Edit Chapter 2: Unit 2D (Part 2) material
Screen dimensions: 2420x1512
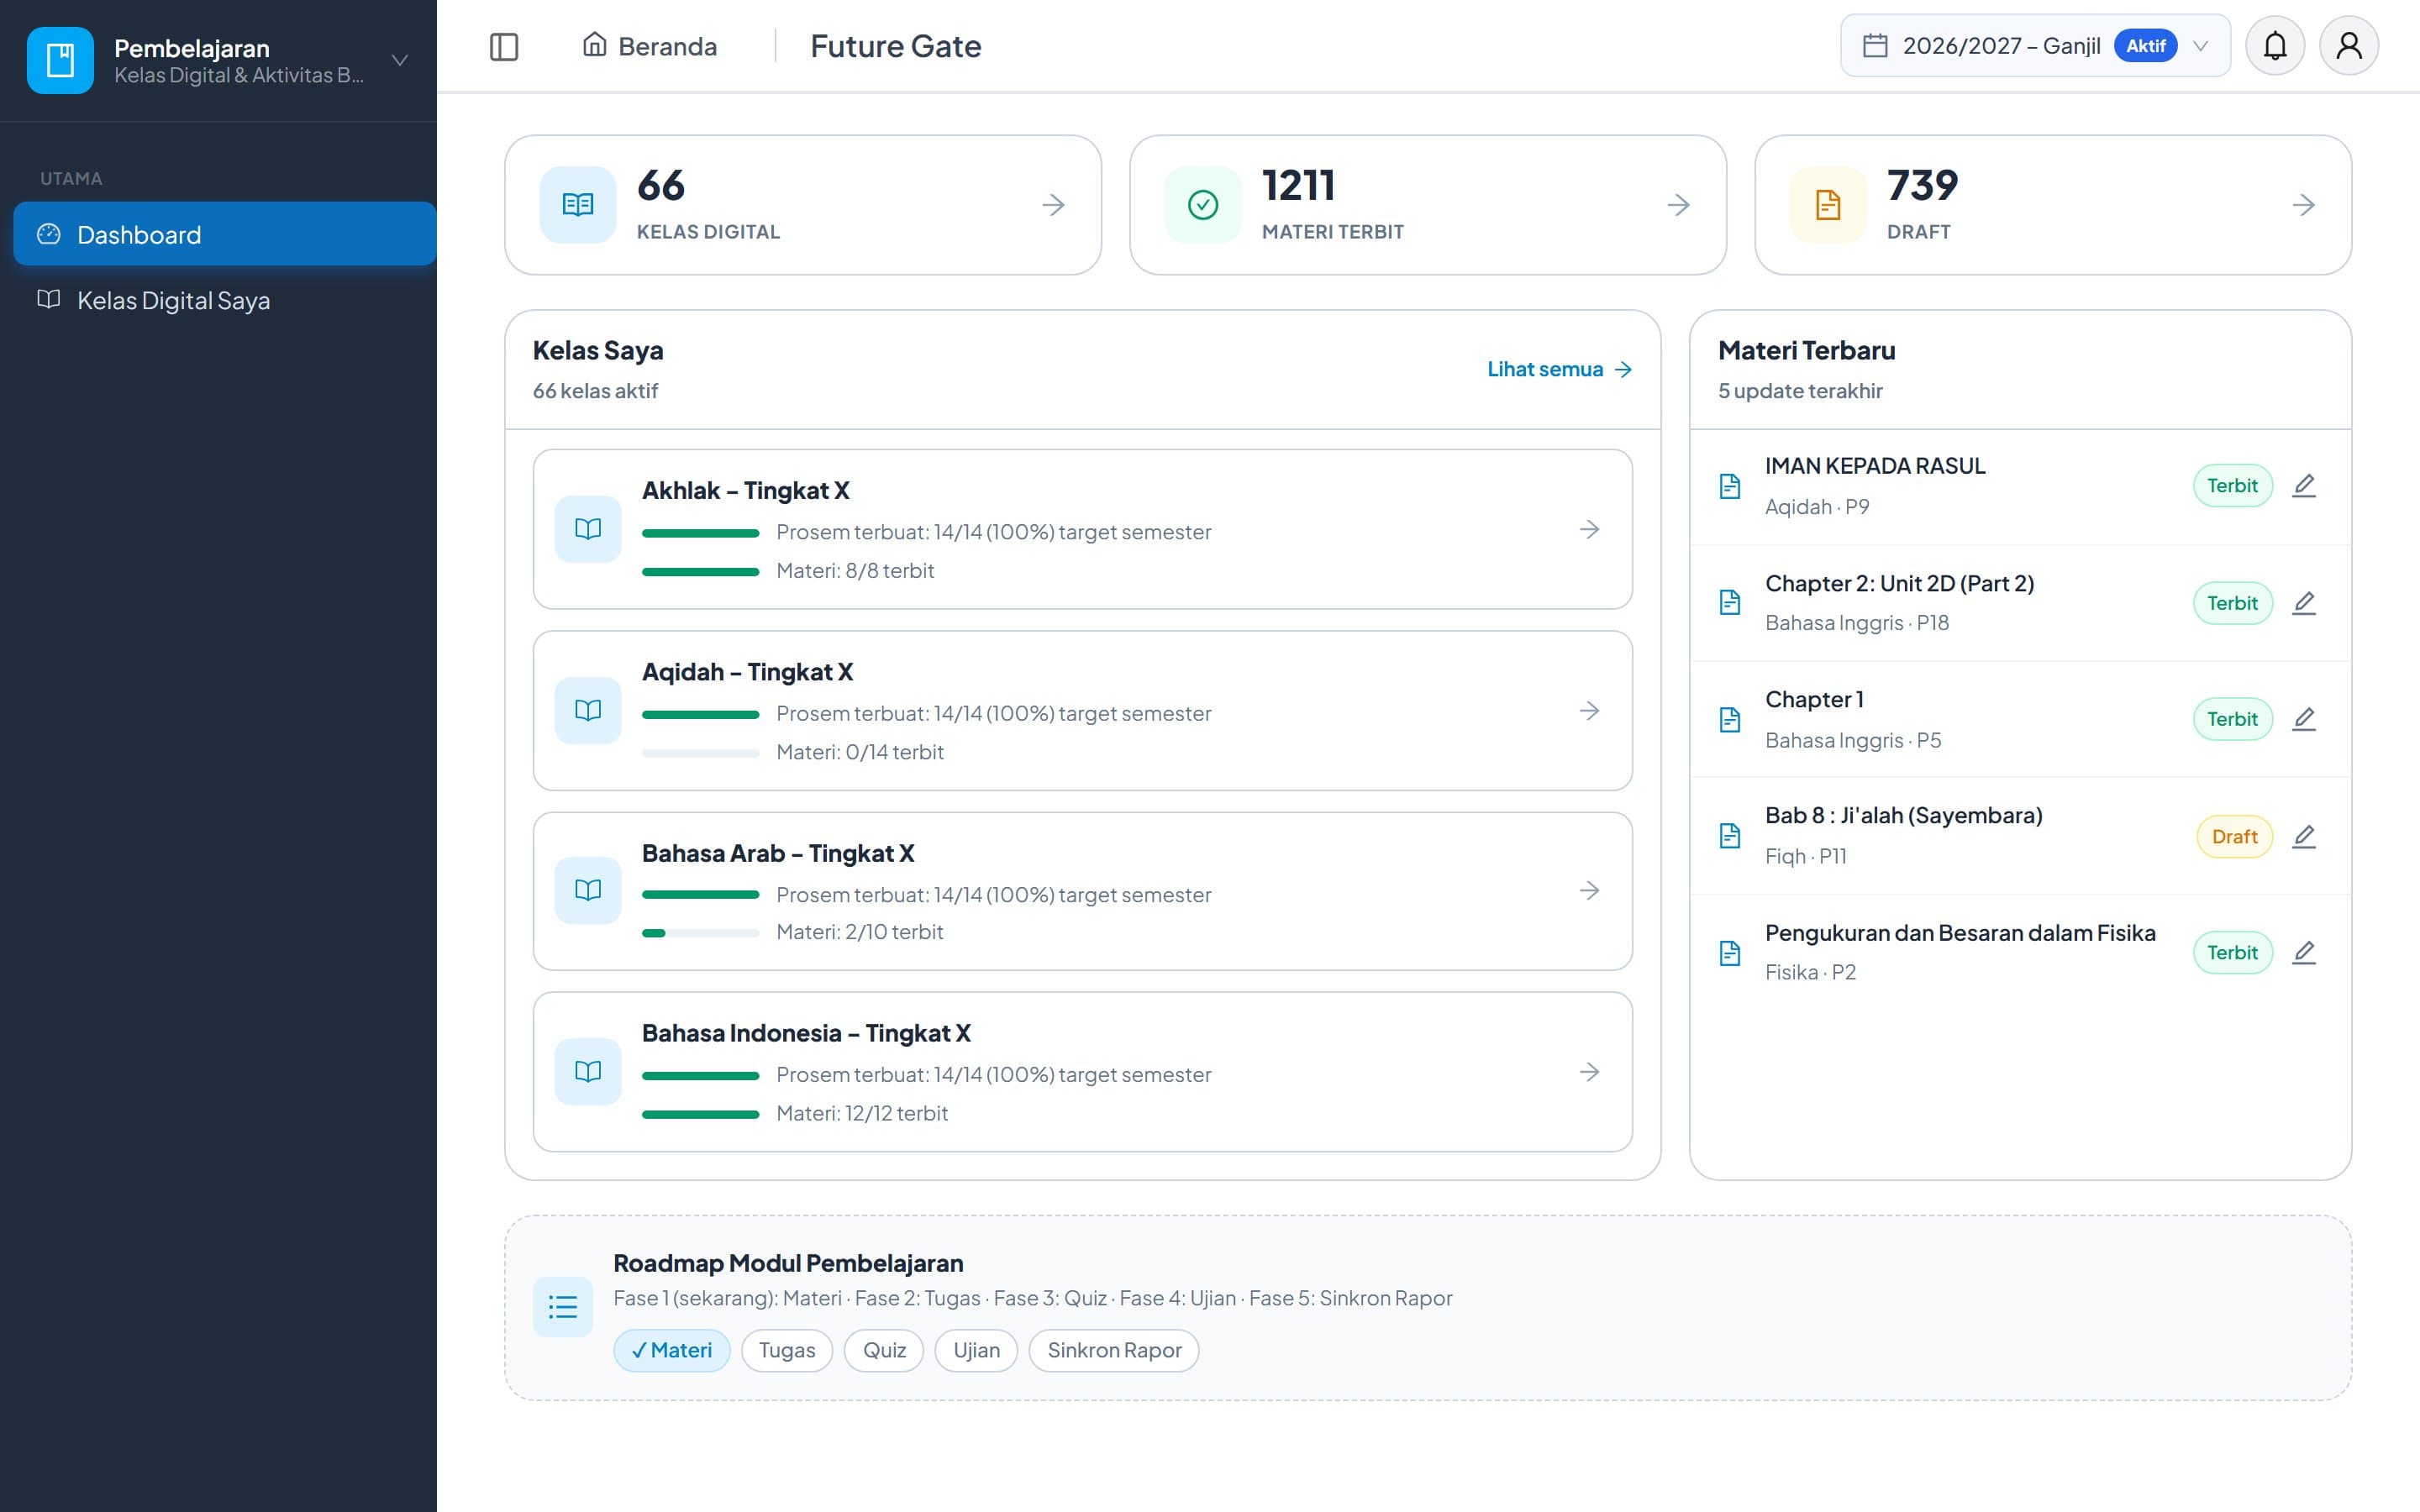coord(2304,603)
